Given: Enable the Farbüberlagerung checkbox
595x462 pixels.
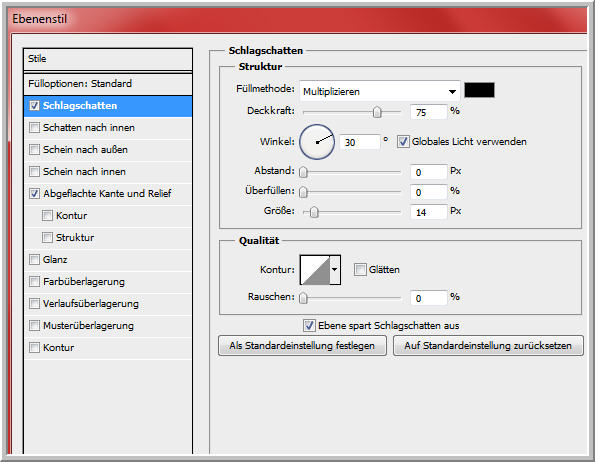Looking at the screenshot, I should pyautogui.click(x=34, y=281).
